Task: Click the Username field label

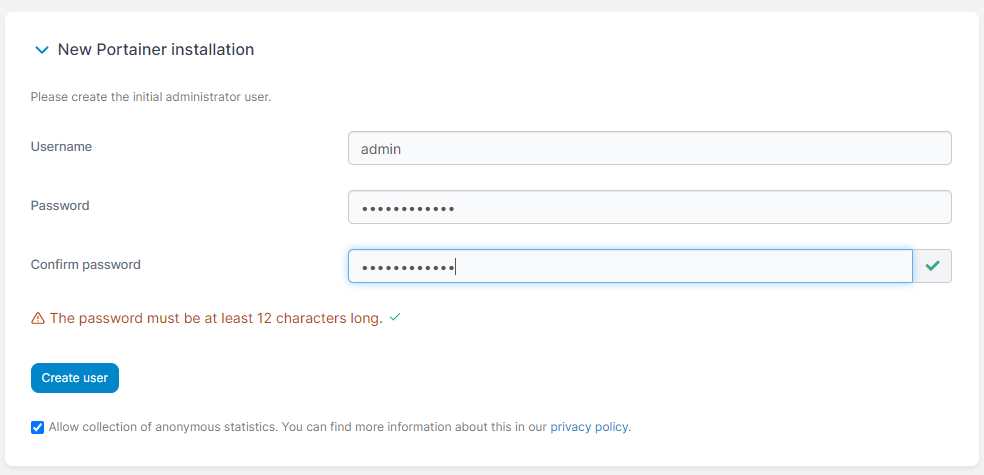Action: click(61, 147)
